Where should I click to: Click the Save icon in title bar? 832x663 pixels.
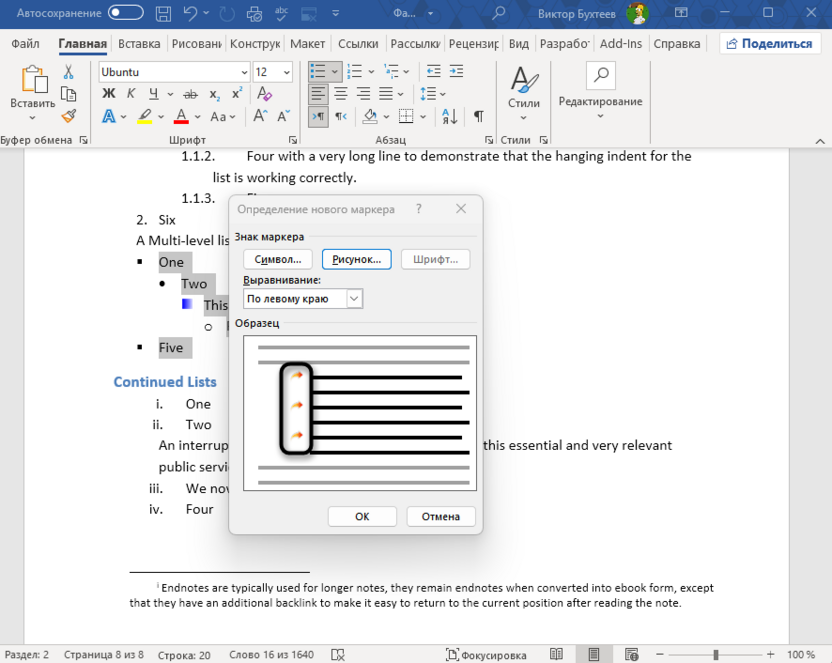[163, 14]
